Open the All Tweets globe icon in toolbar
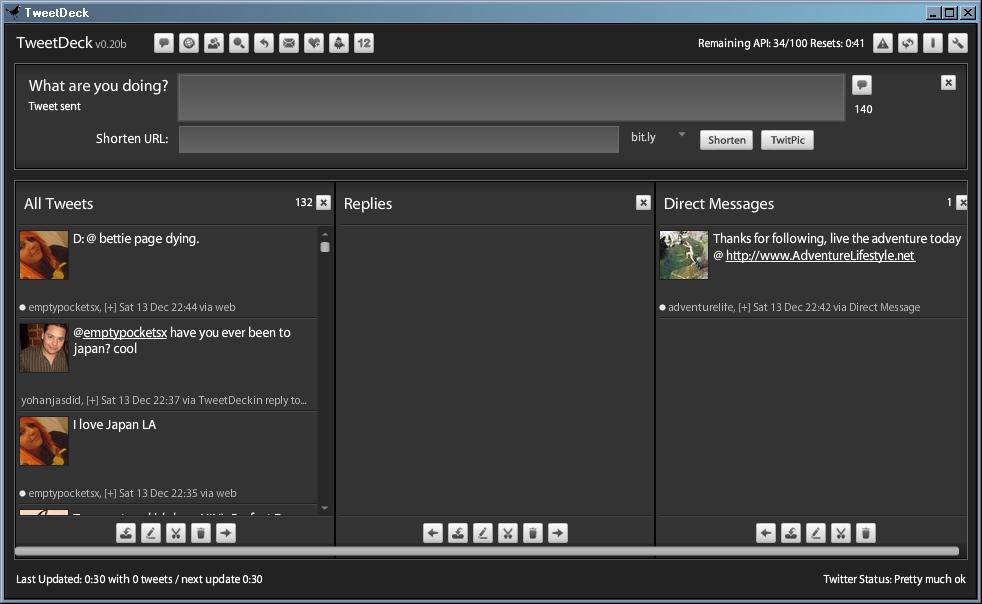 click(x=189, y=43)
